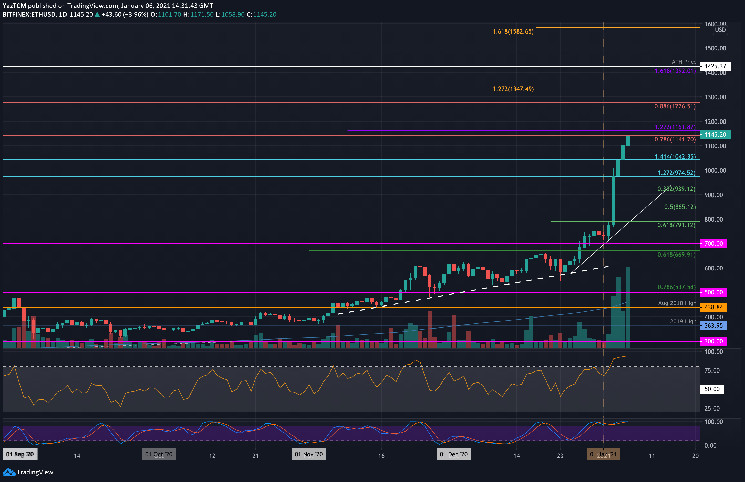Select the 01 Oct '20 date marker
Screen dimensions: 745x482
tap(160, 454)
